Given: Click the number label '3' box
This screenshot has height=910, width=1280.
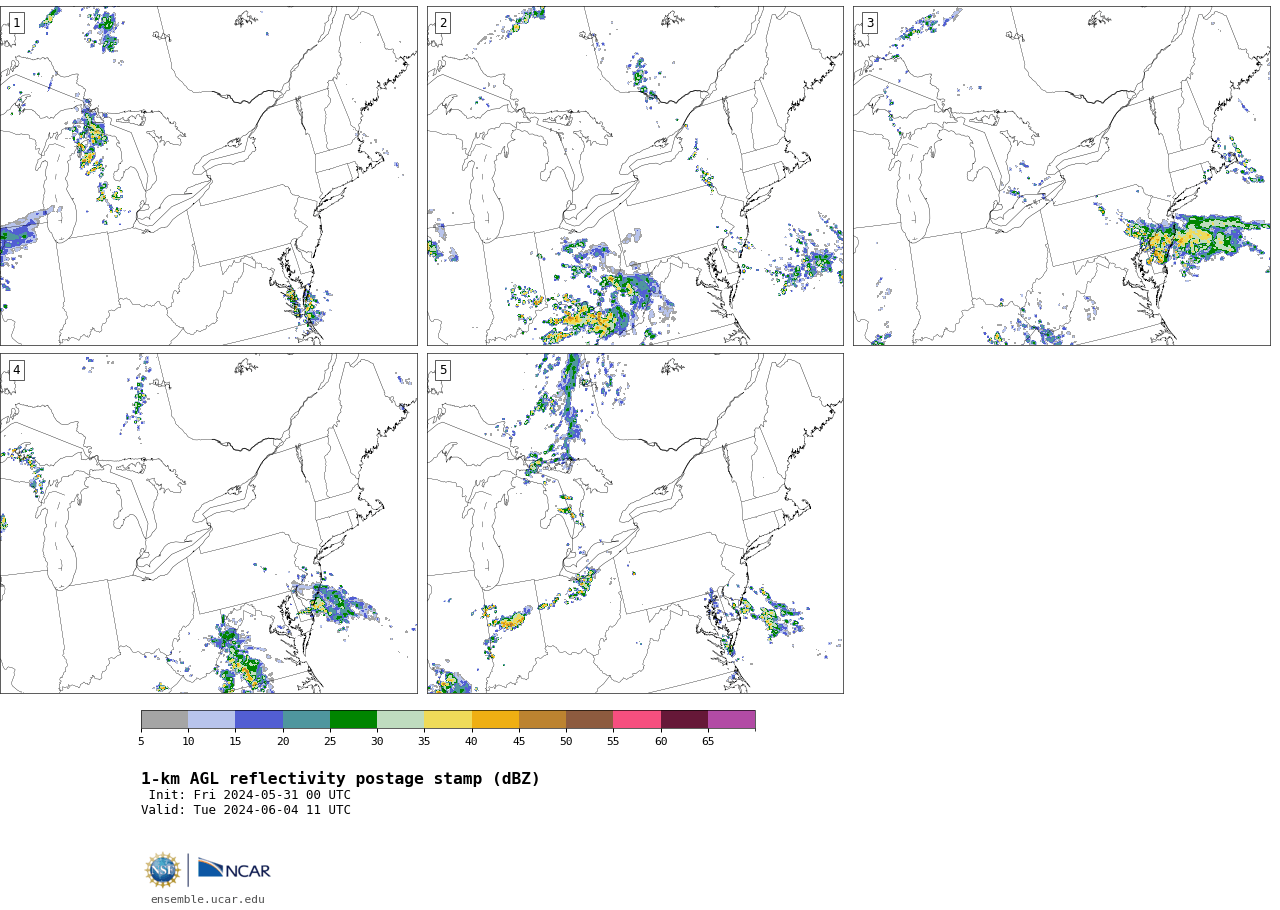Looking at the screenshot, I should click(869, 23).
